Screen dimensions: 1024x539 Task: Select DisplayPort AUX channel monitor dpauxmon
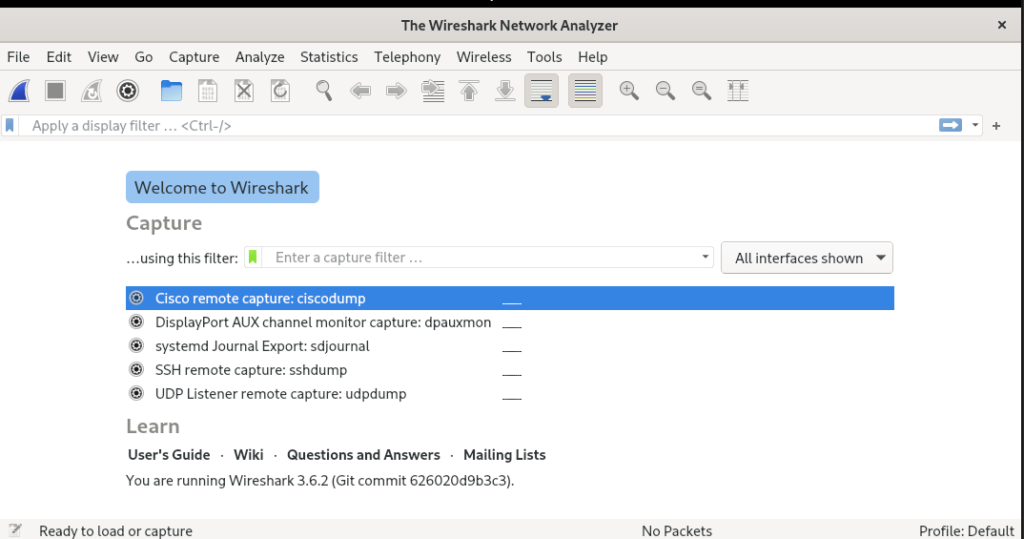pyautogui.click(x=509, y=322)
